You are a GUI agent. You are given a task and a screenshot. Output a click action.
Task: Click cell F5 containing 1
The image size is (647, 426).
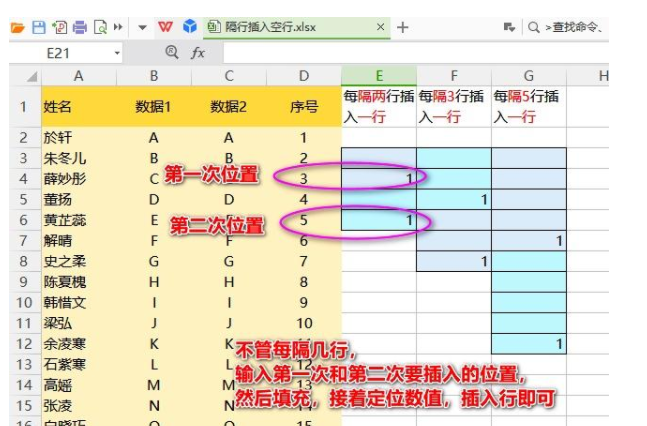point(454,199)
